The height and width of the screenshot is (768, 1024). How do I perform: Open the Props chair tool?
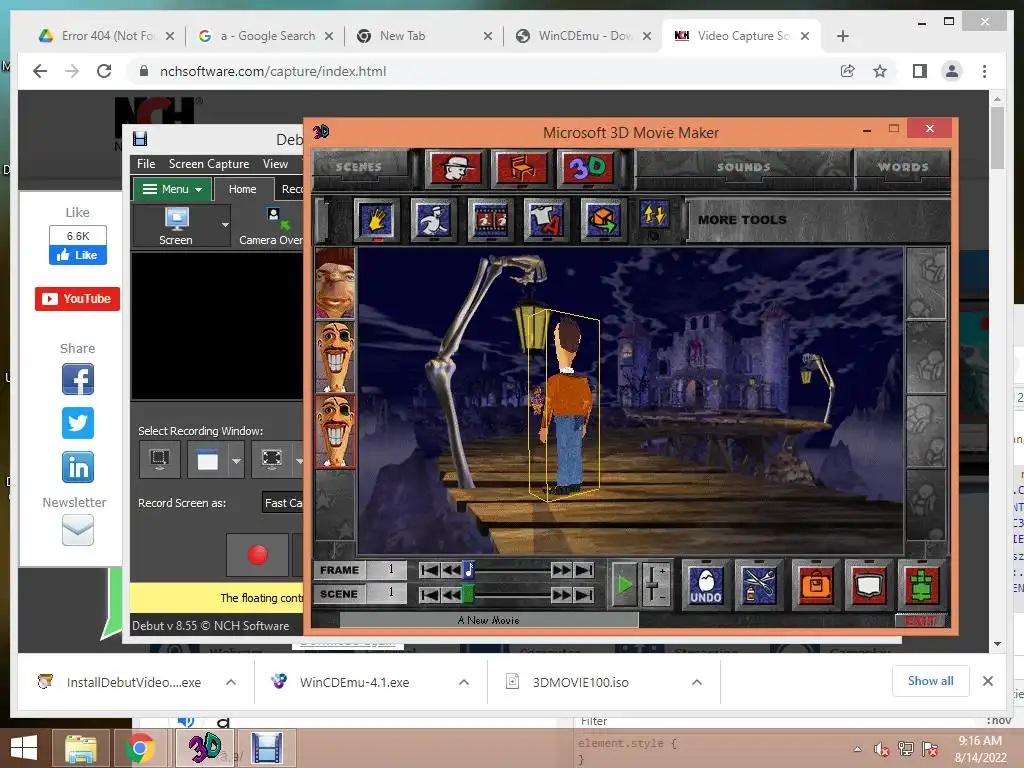520,168
